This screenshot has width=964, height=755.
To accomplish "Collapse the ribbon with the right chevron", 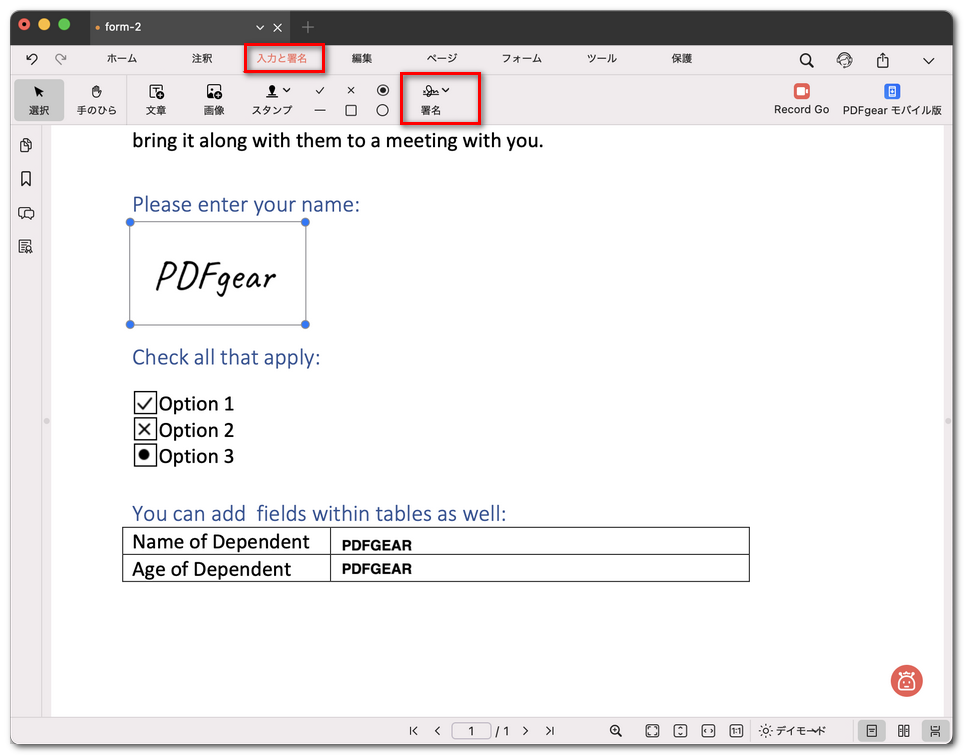I will click(x=930, y=60).
